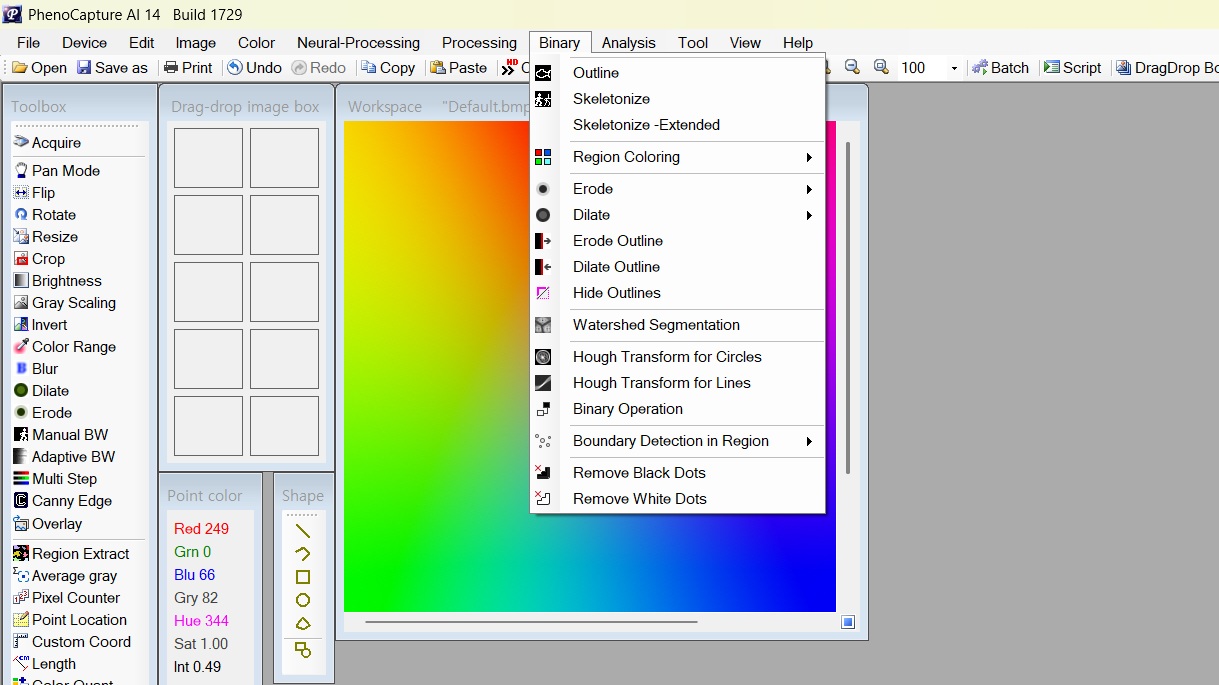Click the Batch toolbar button
The width and height of the screenshot is (1219, 685).
pos(1000,67)
